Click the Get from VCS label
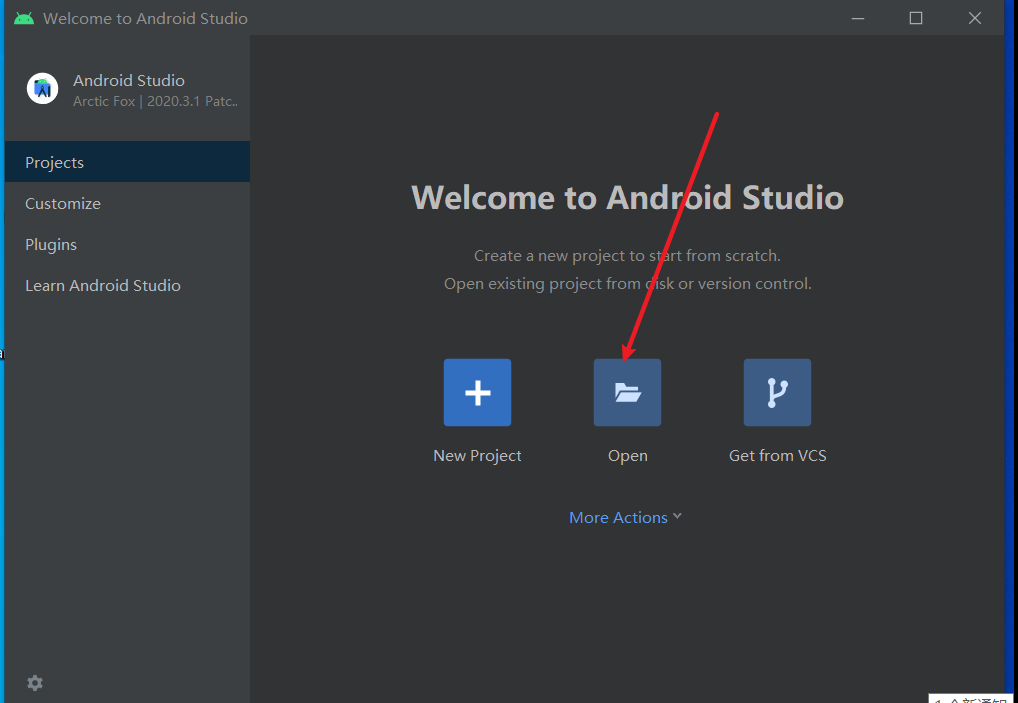This screenshot has width=1018, height=703. pos(778,456)
